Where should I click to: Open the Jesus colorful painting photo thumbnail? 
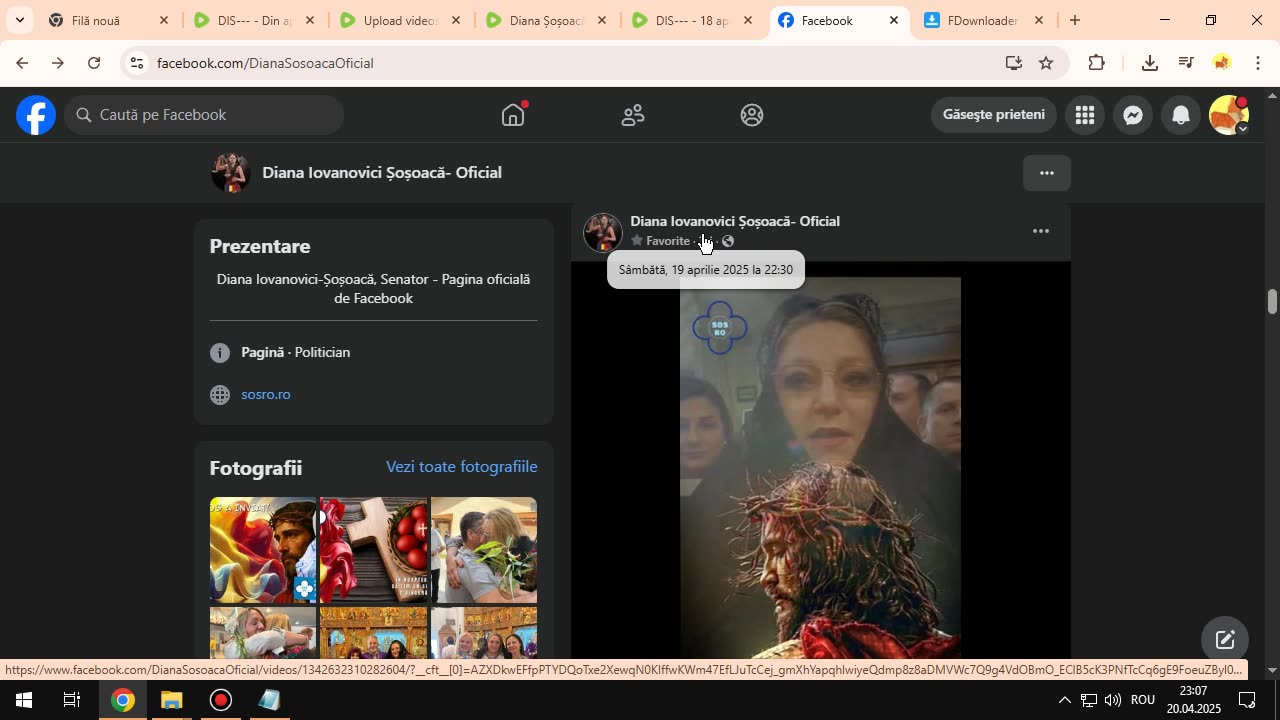(x=263, y=550)
